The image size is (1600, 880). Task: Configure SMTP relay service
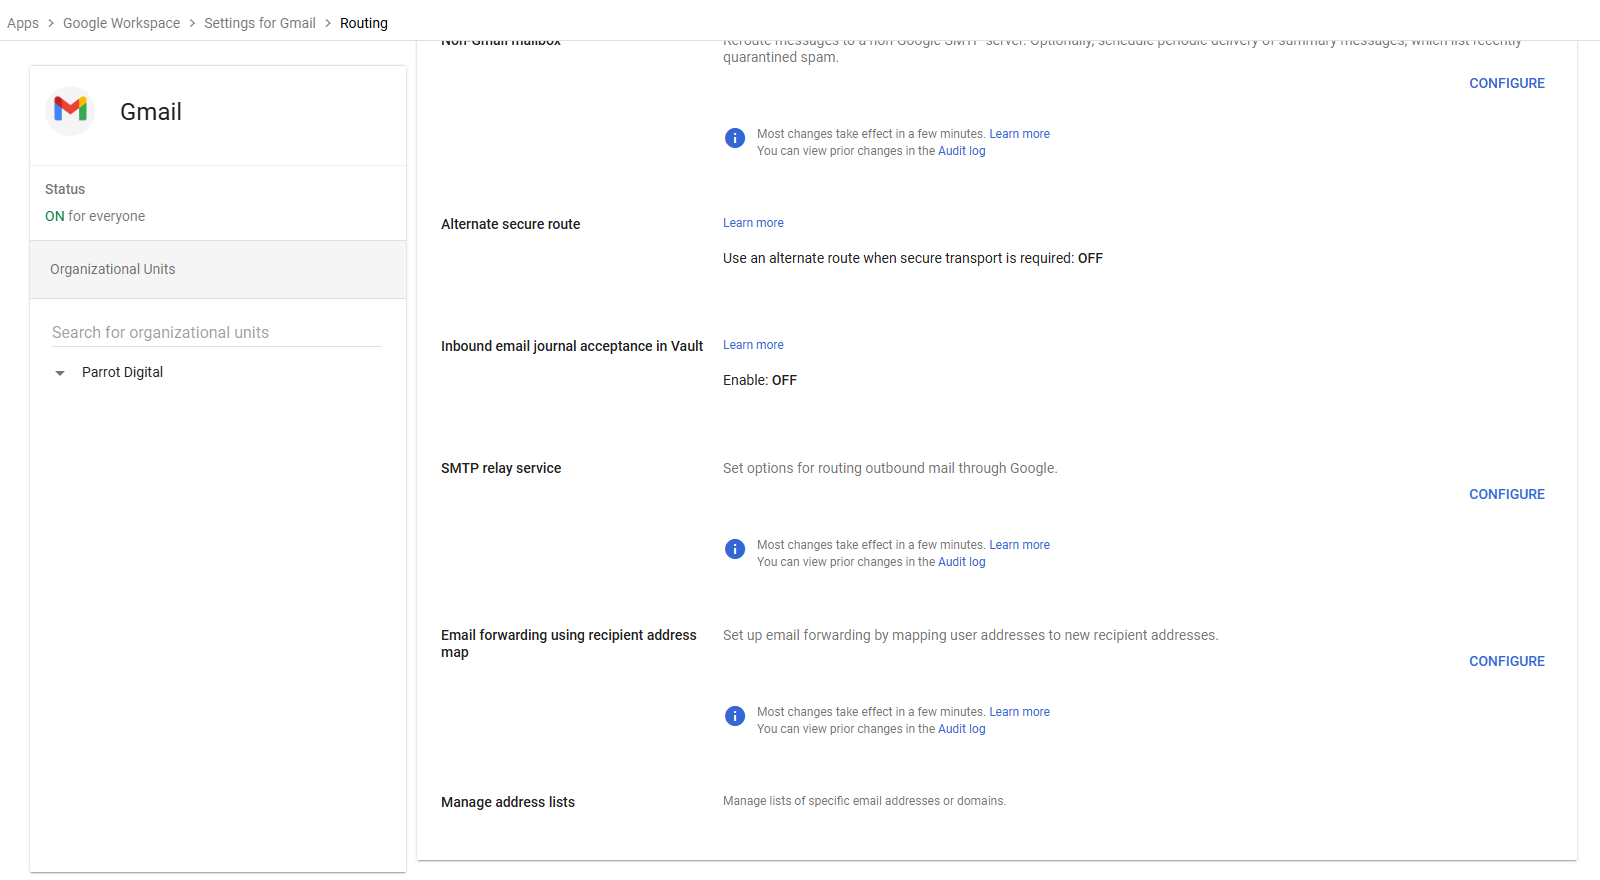[1506, 494]
